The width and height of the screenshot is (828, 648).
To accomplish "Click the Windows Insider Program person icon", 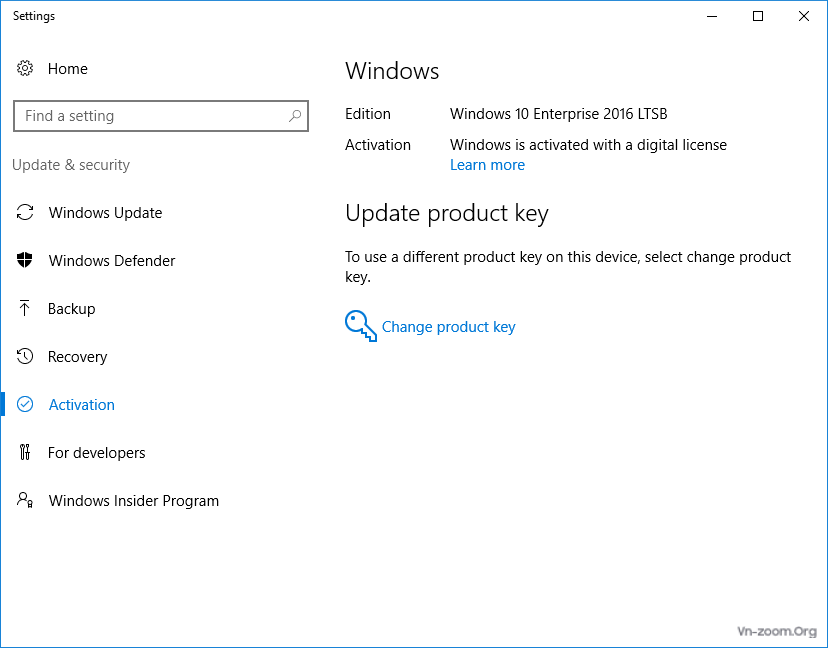I will (25, 500).
